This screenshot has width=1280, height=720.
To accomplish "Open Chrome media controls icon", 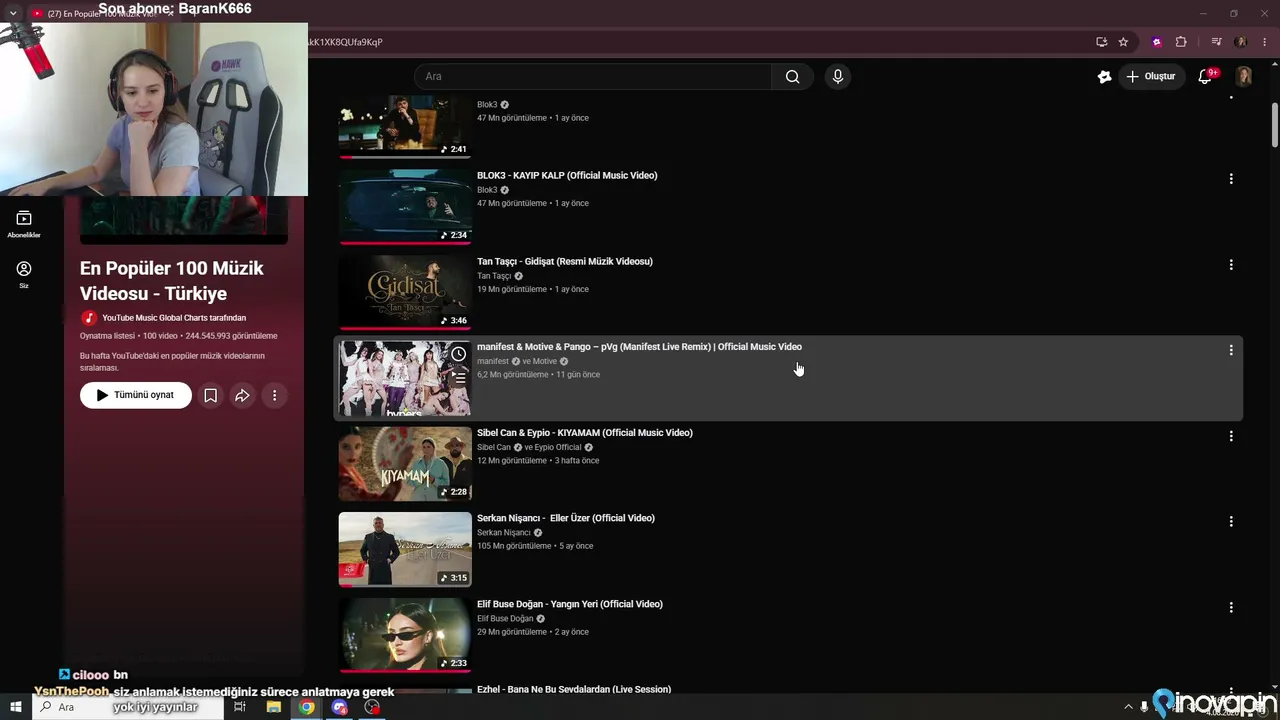I will [x=1217, y=42].
